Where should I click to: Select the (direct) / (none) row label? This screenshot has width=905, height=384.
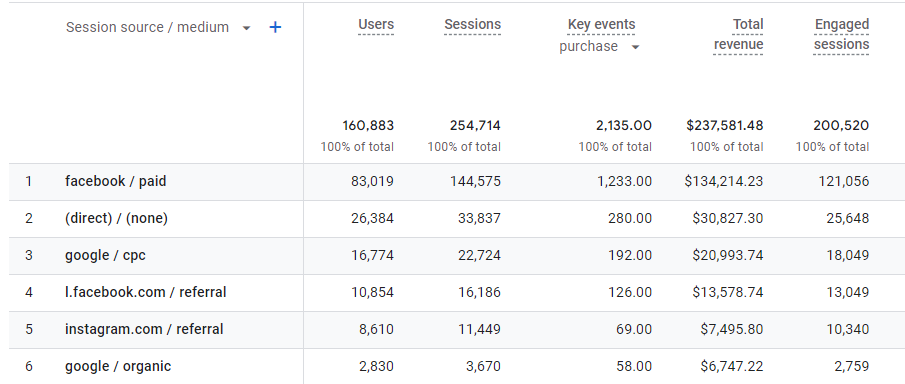click(x=116, y=218)
